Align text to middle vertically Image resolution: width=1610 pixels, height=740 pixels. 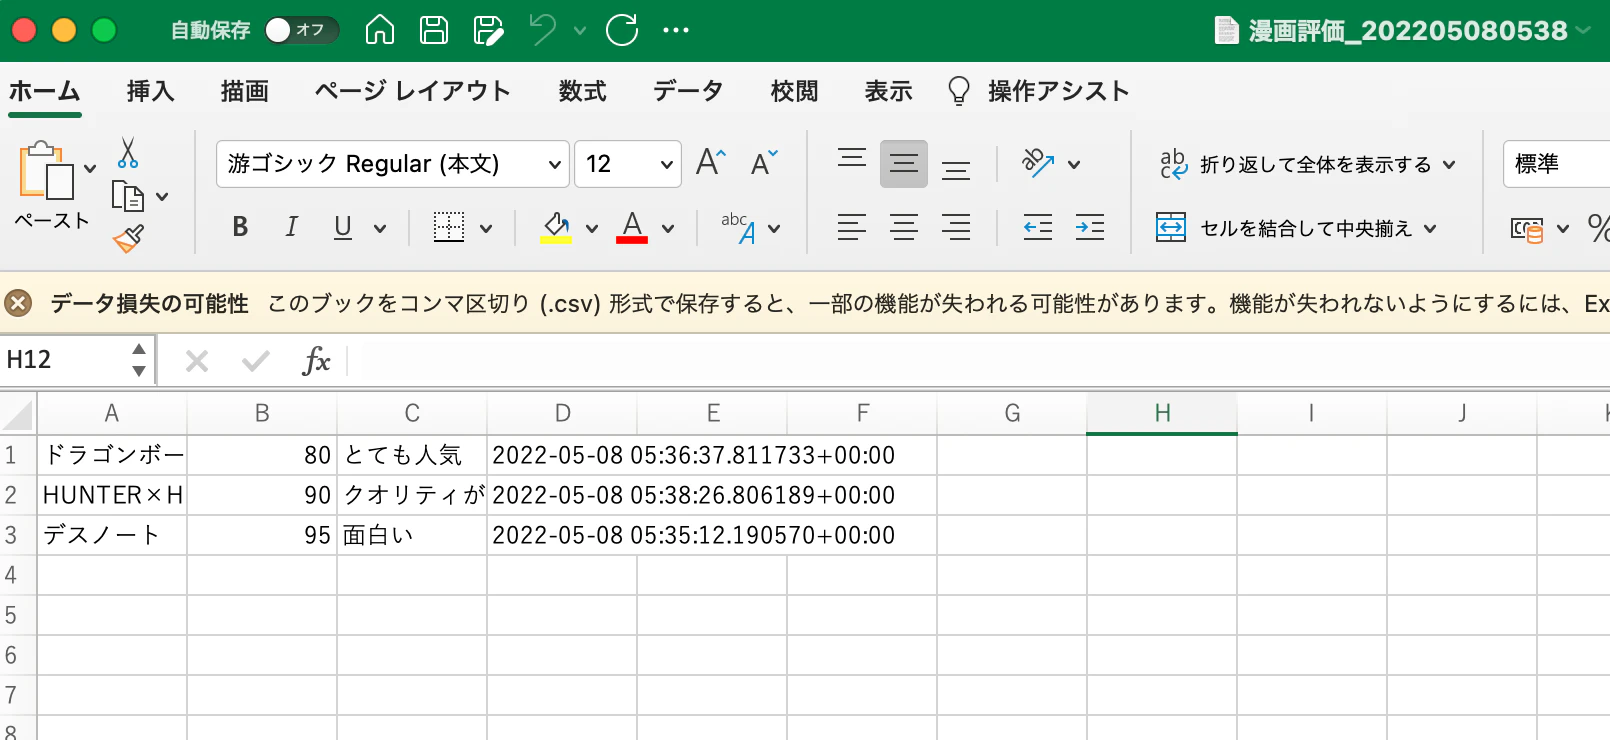pyautogui.click(x=904, y=164)
